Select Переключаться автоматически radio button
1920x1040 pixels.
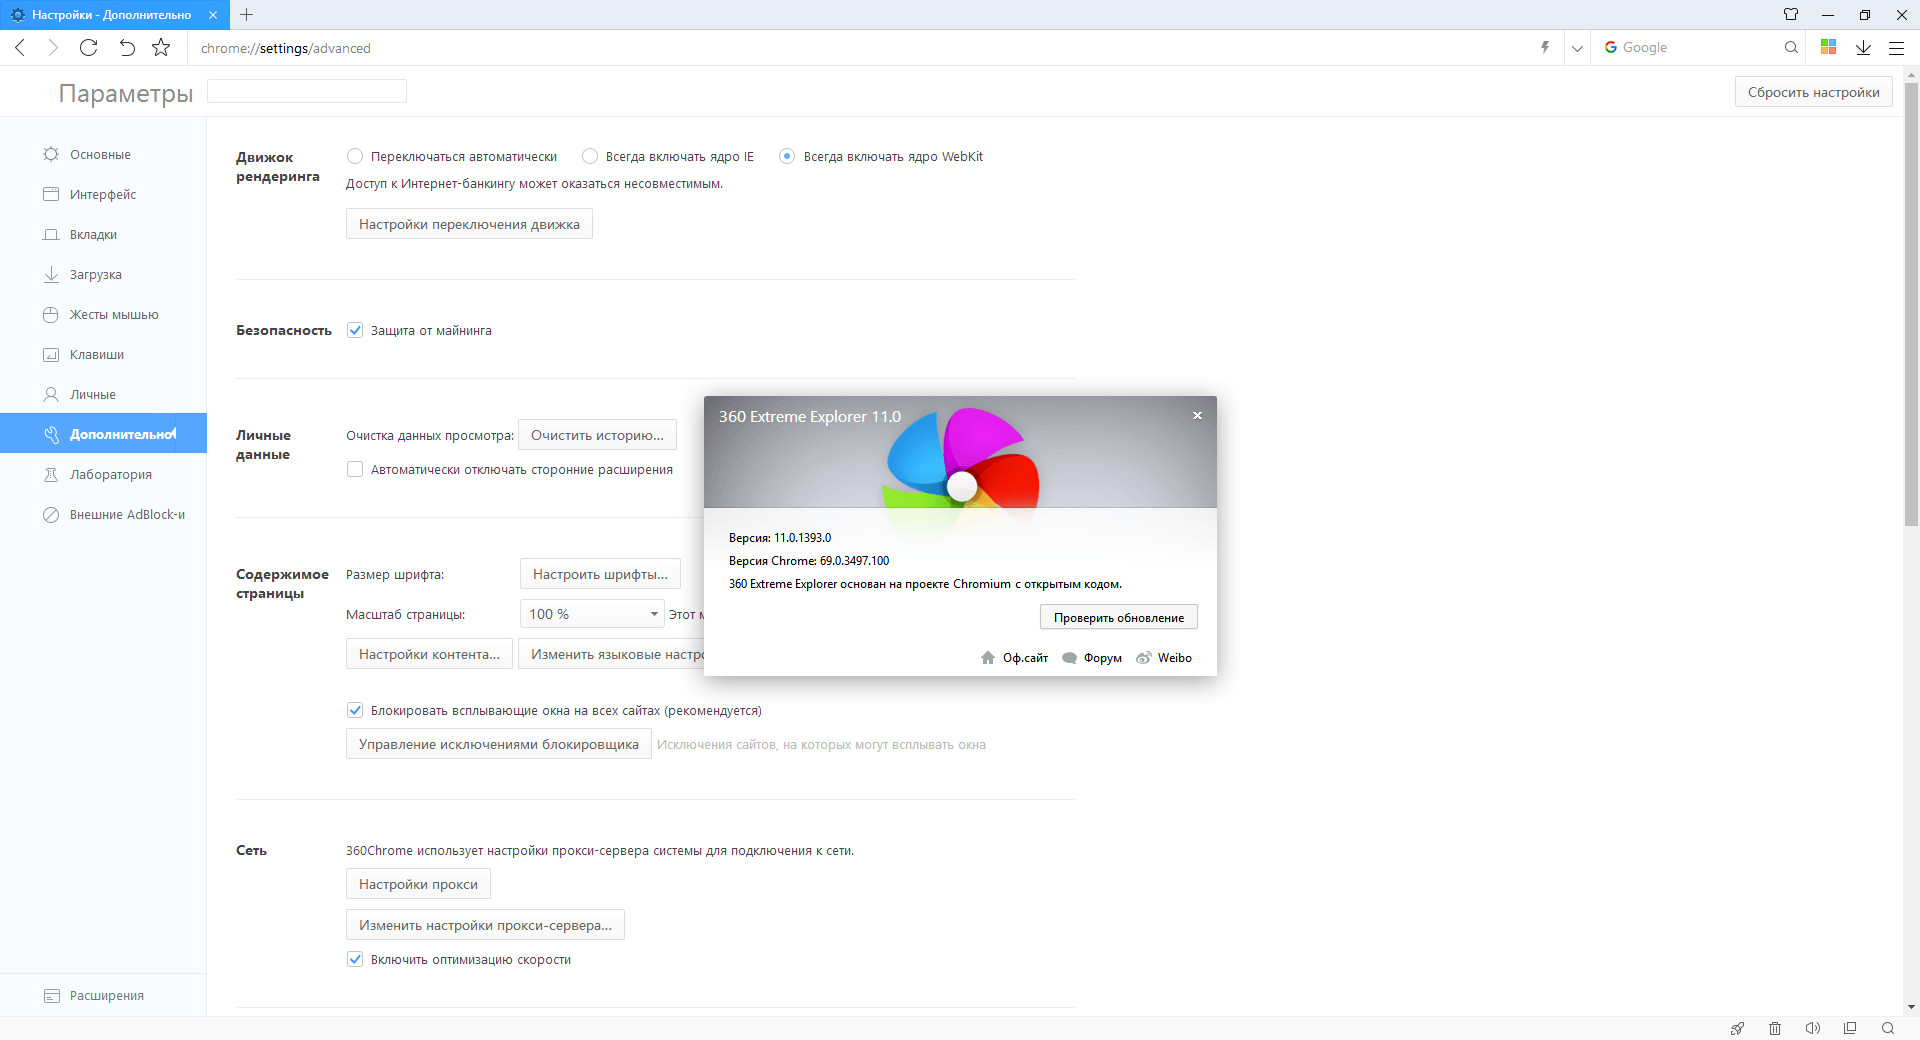[354, 156]
